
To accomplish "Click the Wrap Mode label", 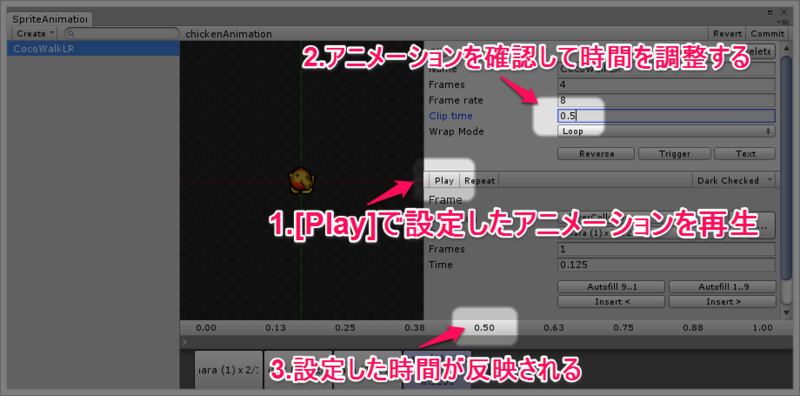I will [456, 131].
